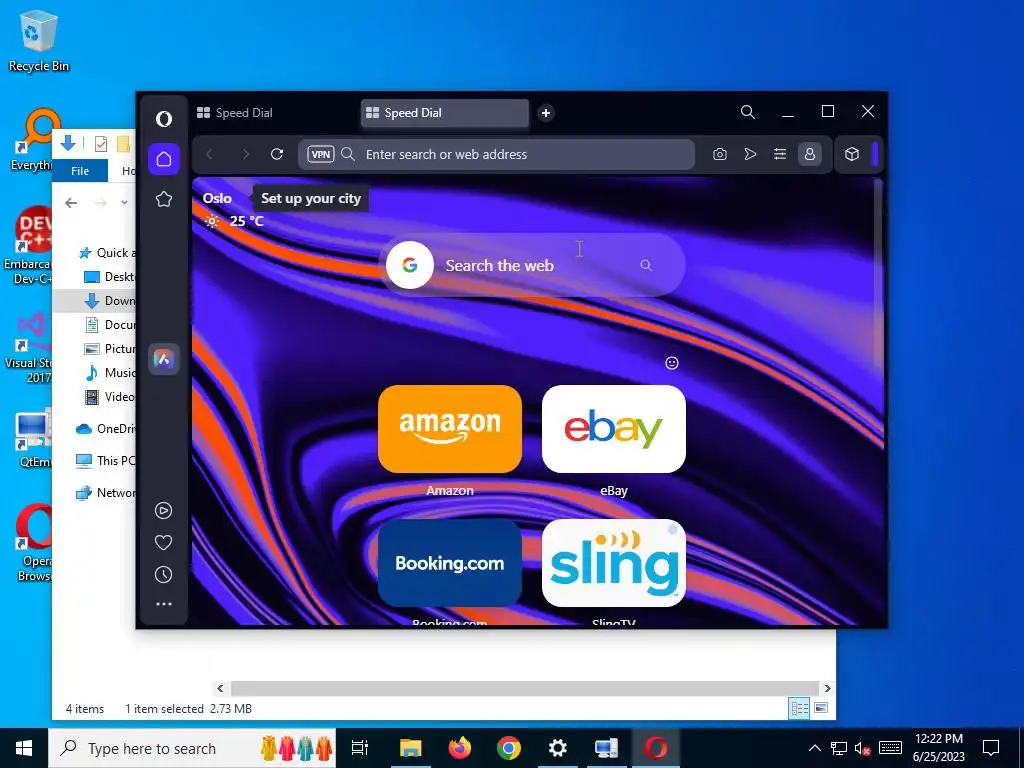Screen dimensions: 1024x768
Task: Open Task View on the taskbar
Action: tap(360, 748)
